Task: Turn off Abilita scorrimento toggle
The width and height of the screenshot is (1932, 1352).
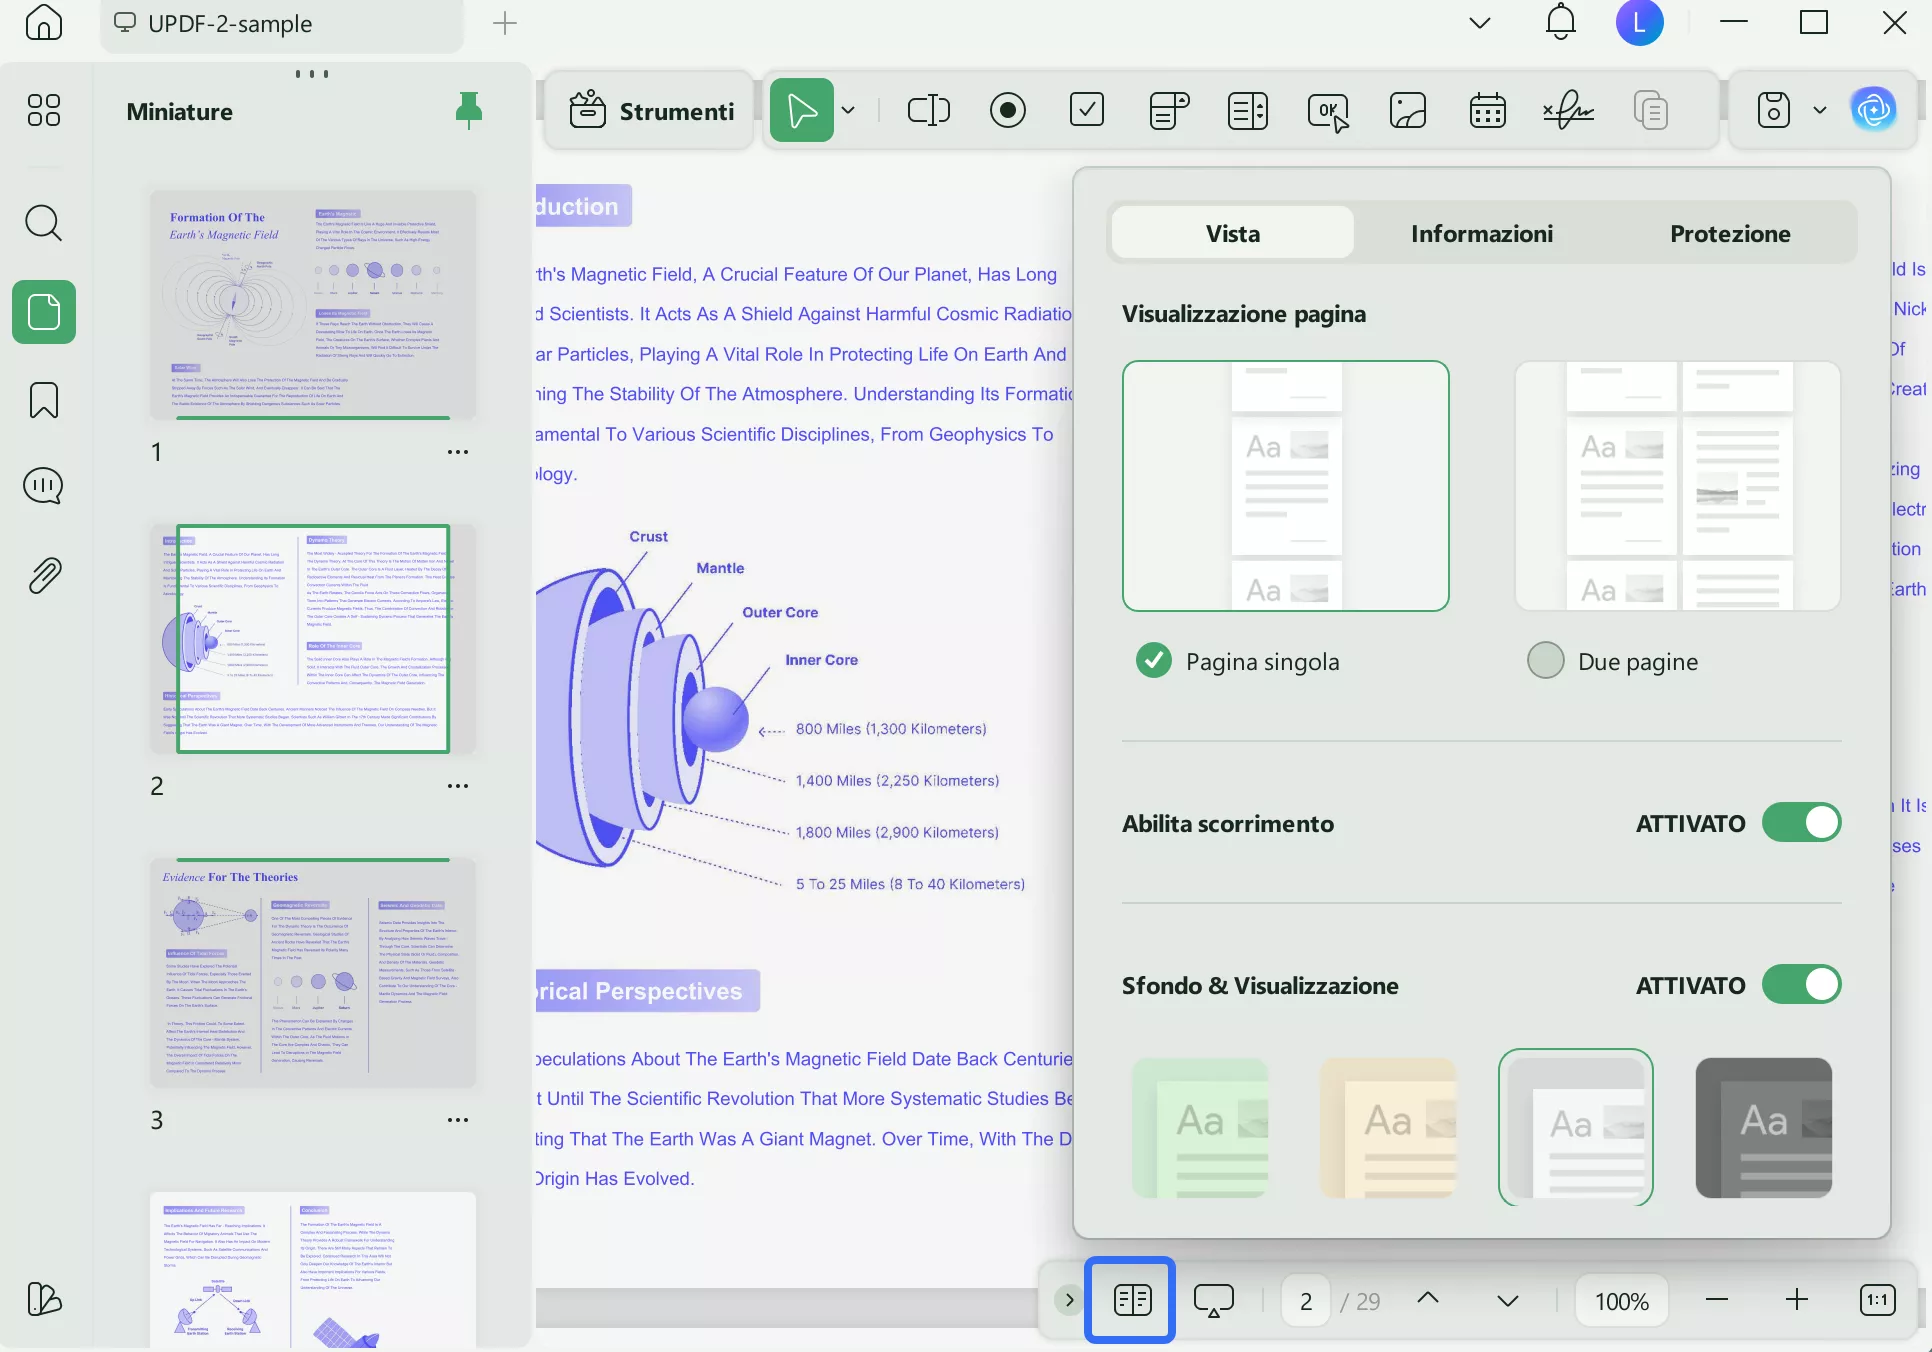Action: (1801, 823)
